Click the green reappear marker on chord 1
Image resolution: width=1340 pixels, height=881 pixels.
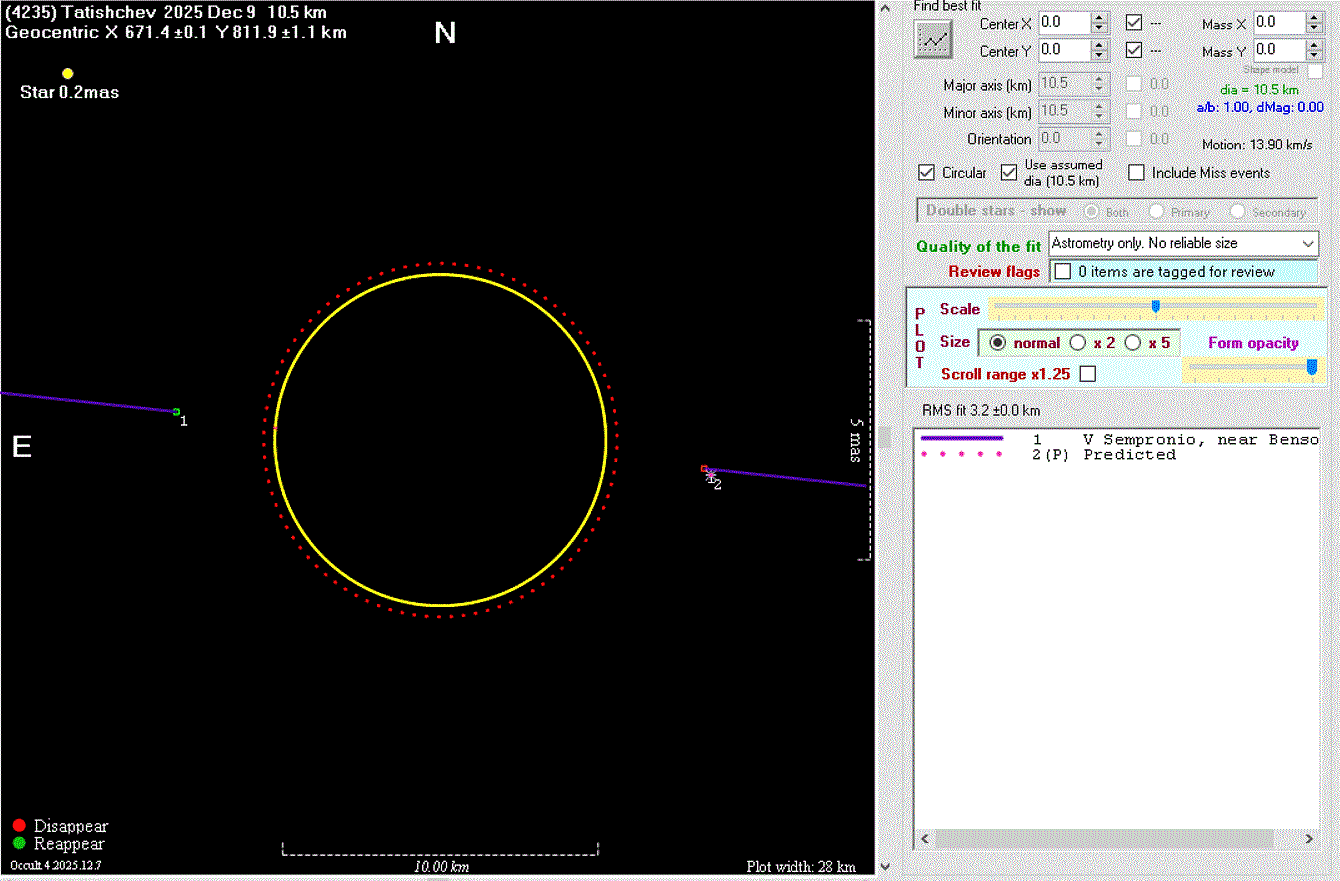(x=176, y=411)
